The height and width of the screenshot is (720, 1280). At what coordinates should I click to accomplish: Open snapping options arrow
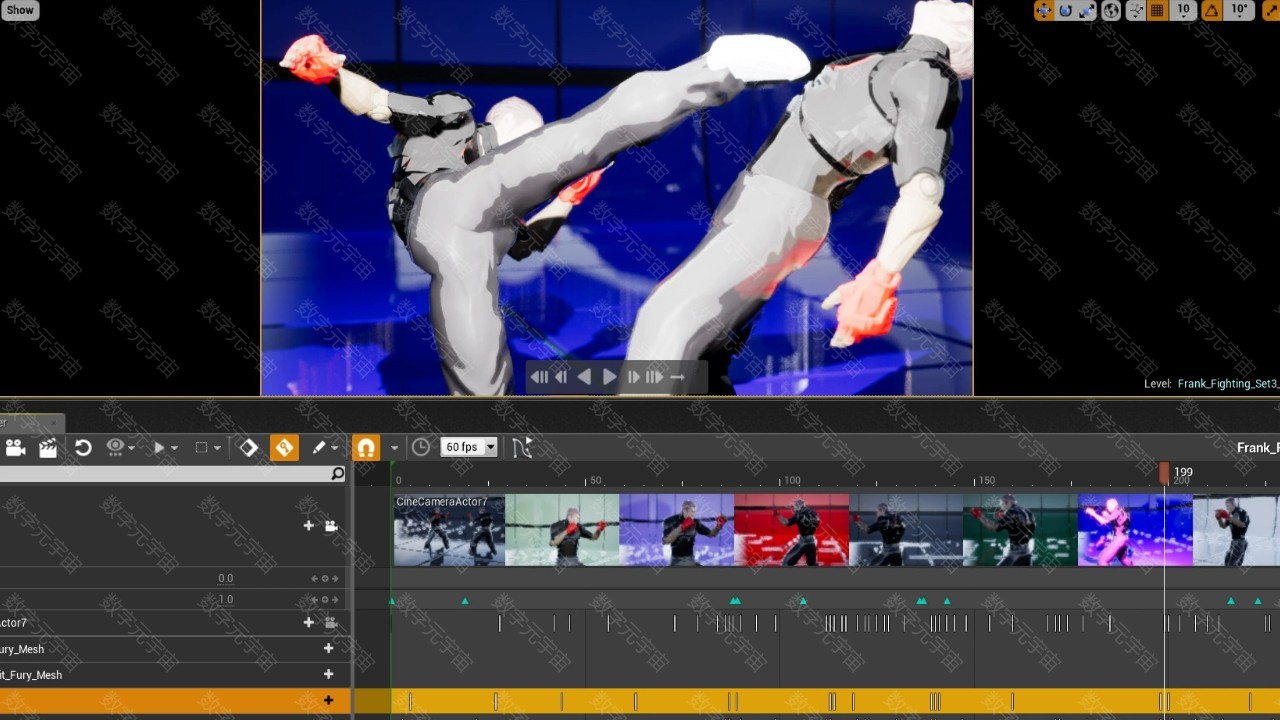click(394, 448)
